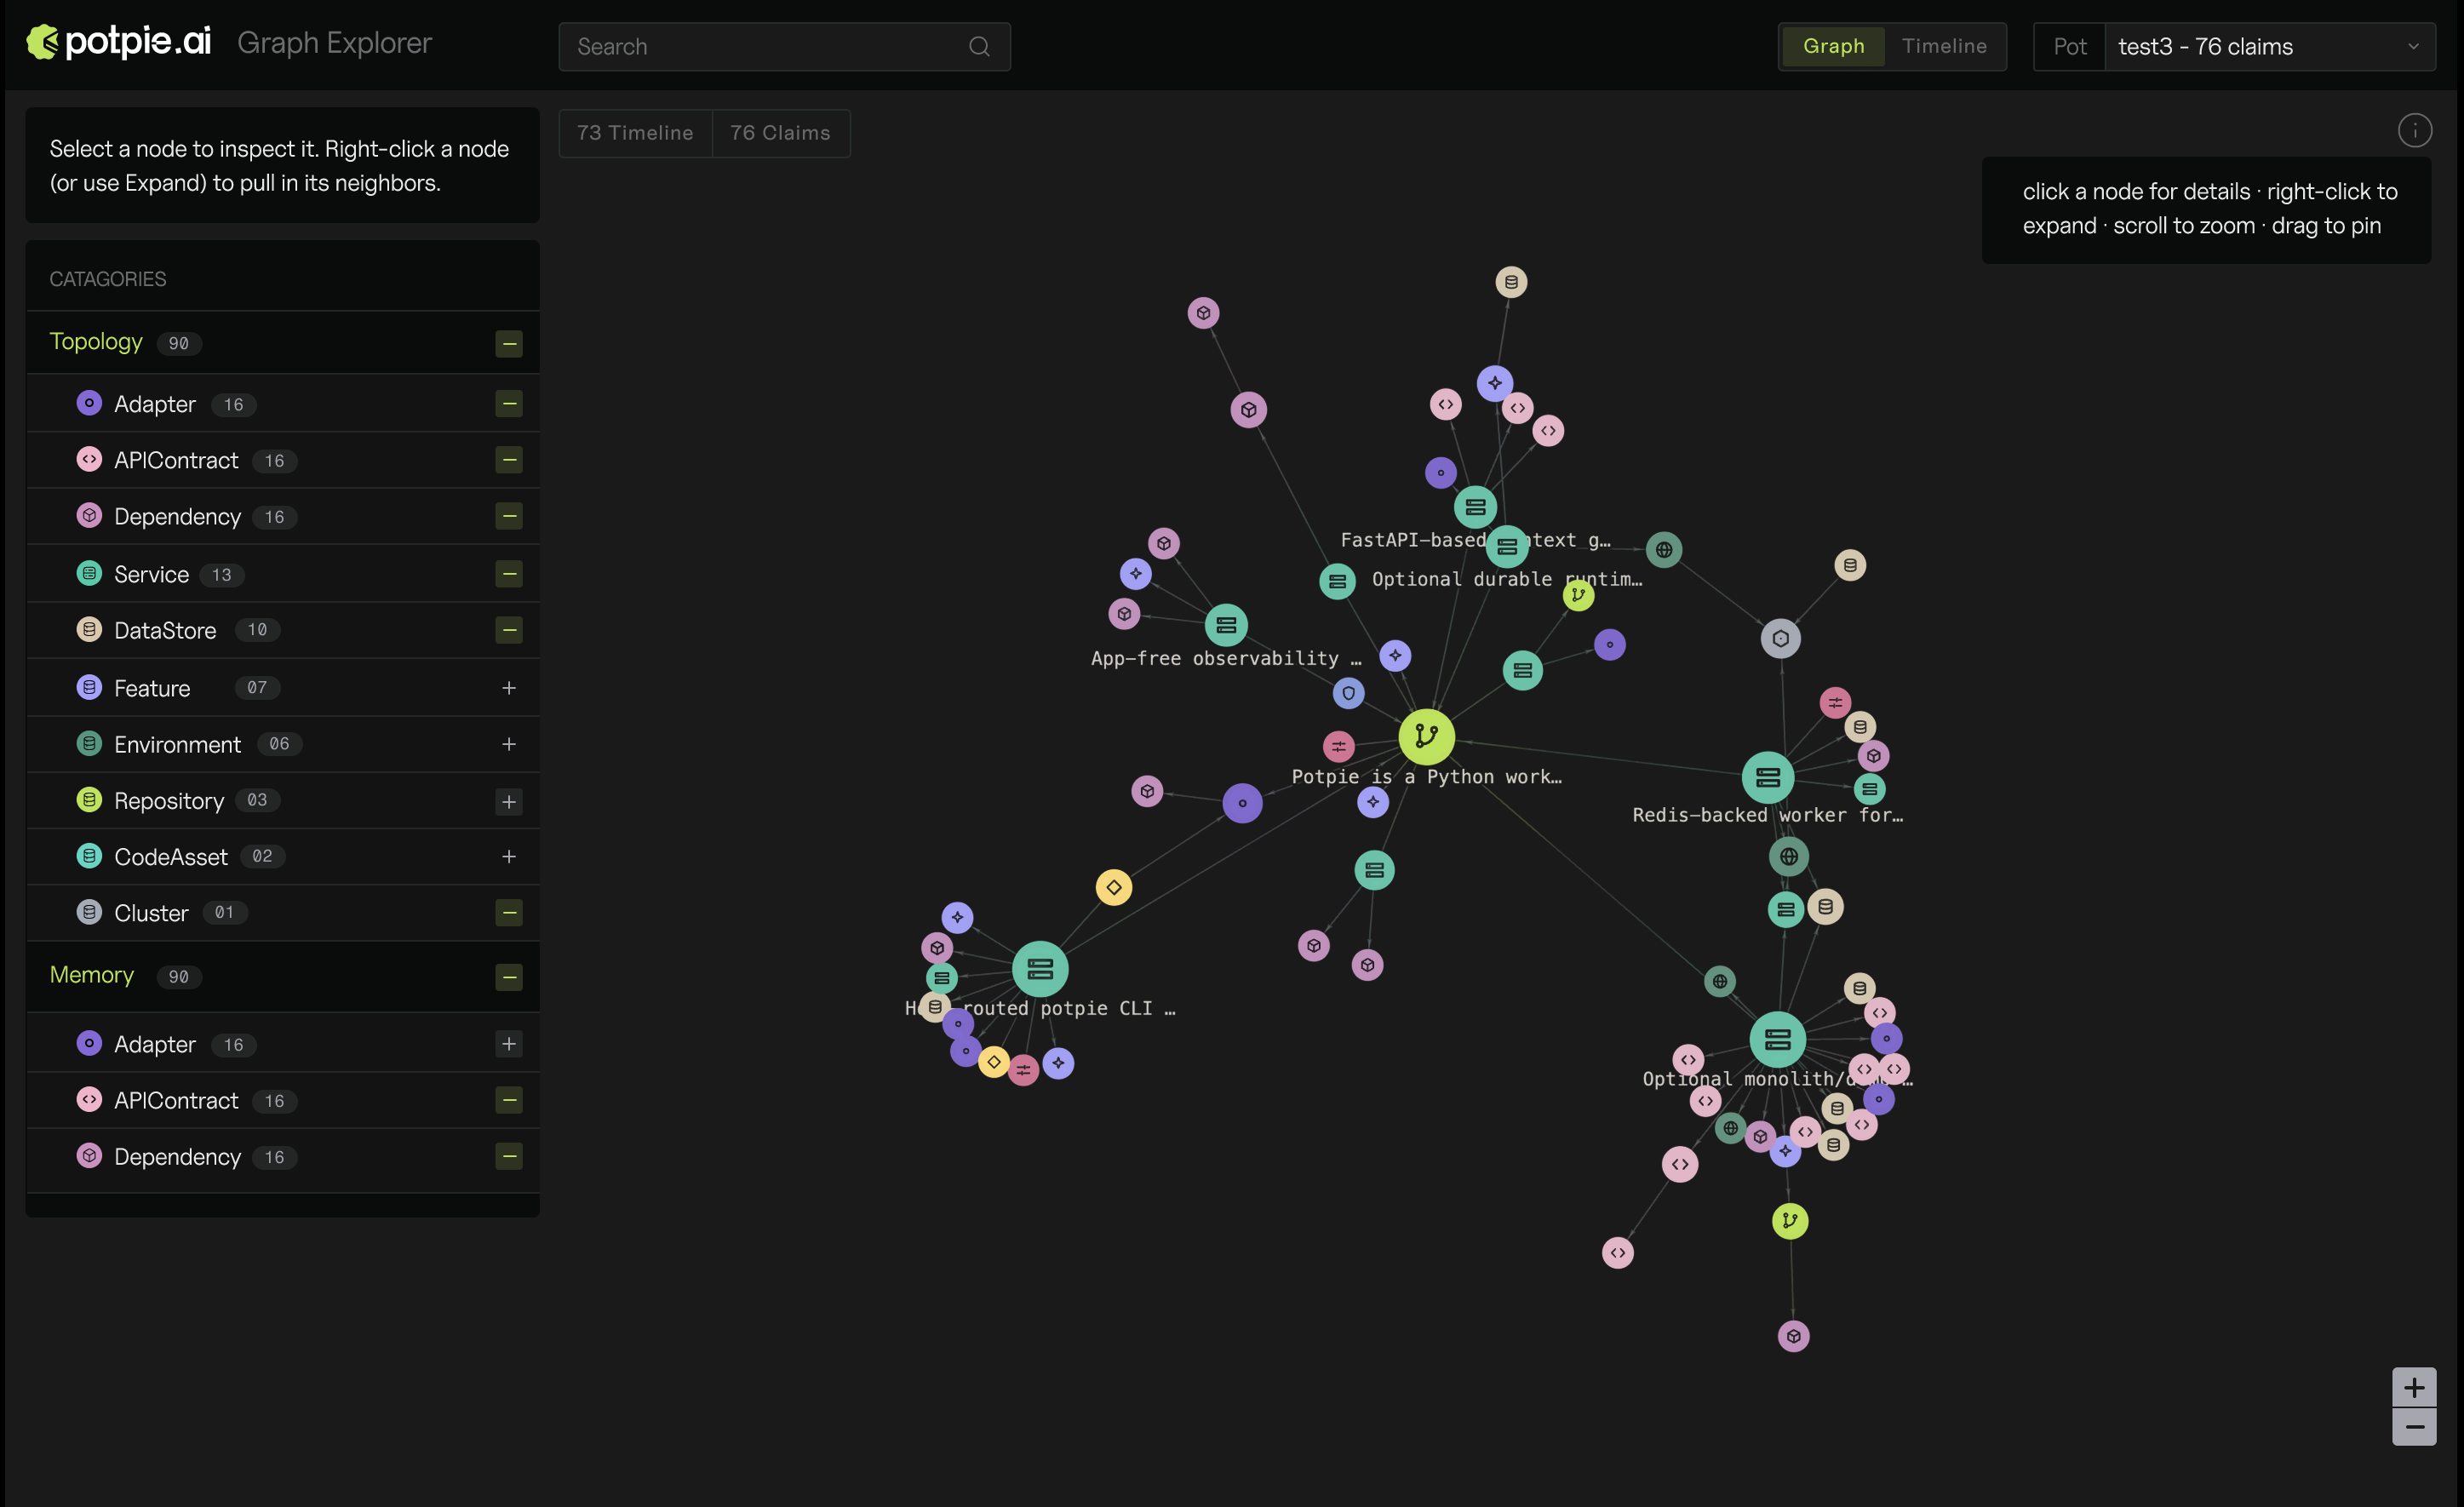2464x1507 pixels.
Task: Click the Topology group label
Action: click(96, 342)
